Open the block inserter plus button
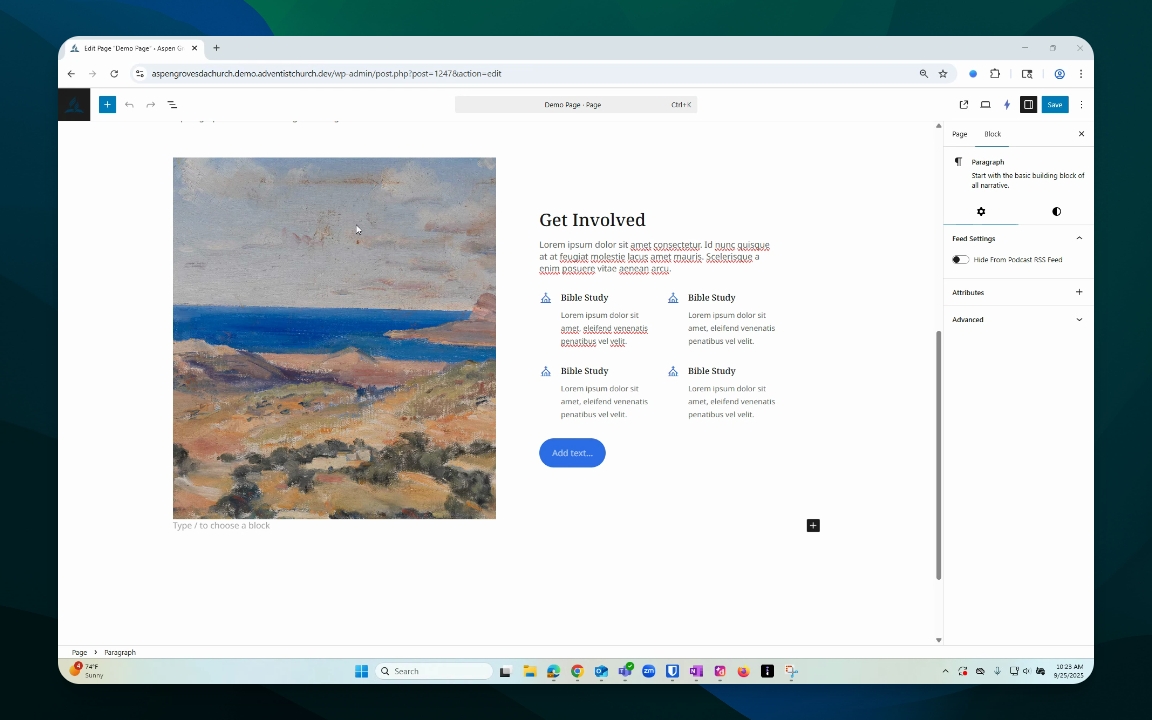This screenshot has height=720, width=1152. (x=107, y=104)
